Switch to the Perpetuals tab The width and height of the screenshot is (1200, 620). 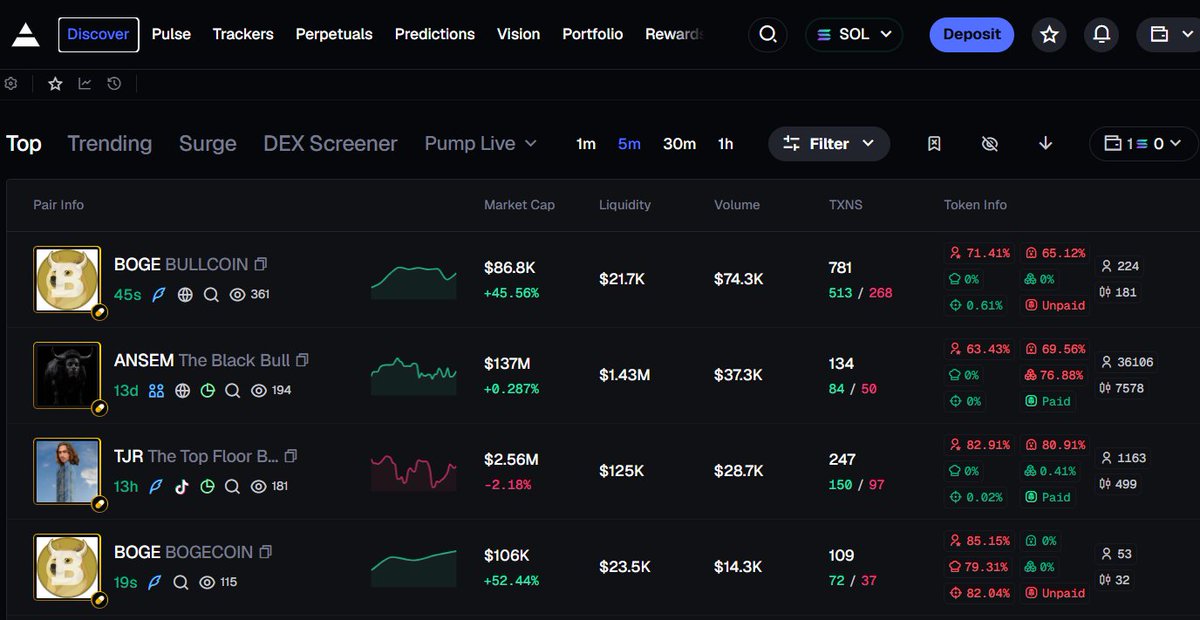click(x=334, y=34)
